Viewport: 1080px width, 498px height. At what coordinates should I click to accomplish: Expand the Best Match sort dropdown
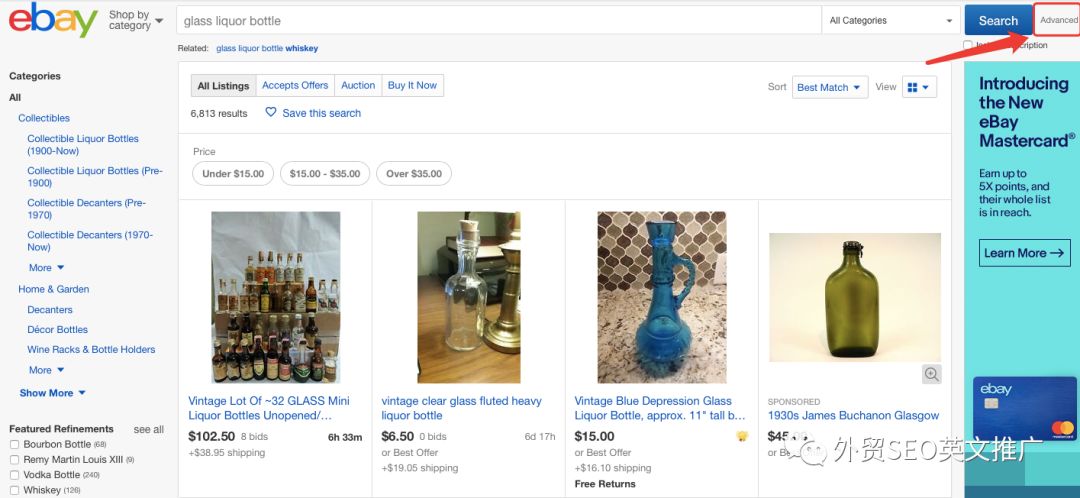tap(829, 88)
